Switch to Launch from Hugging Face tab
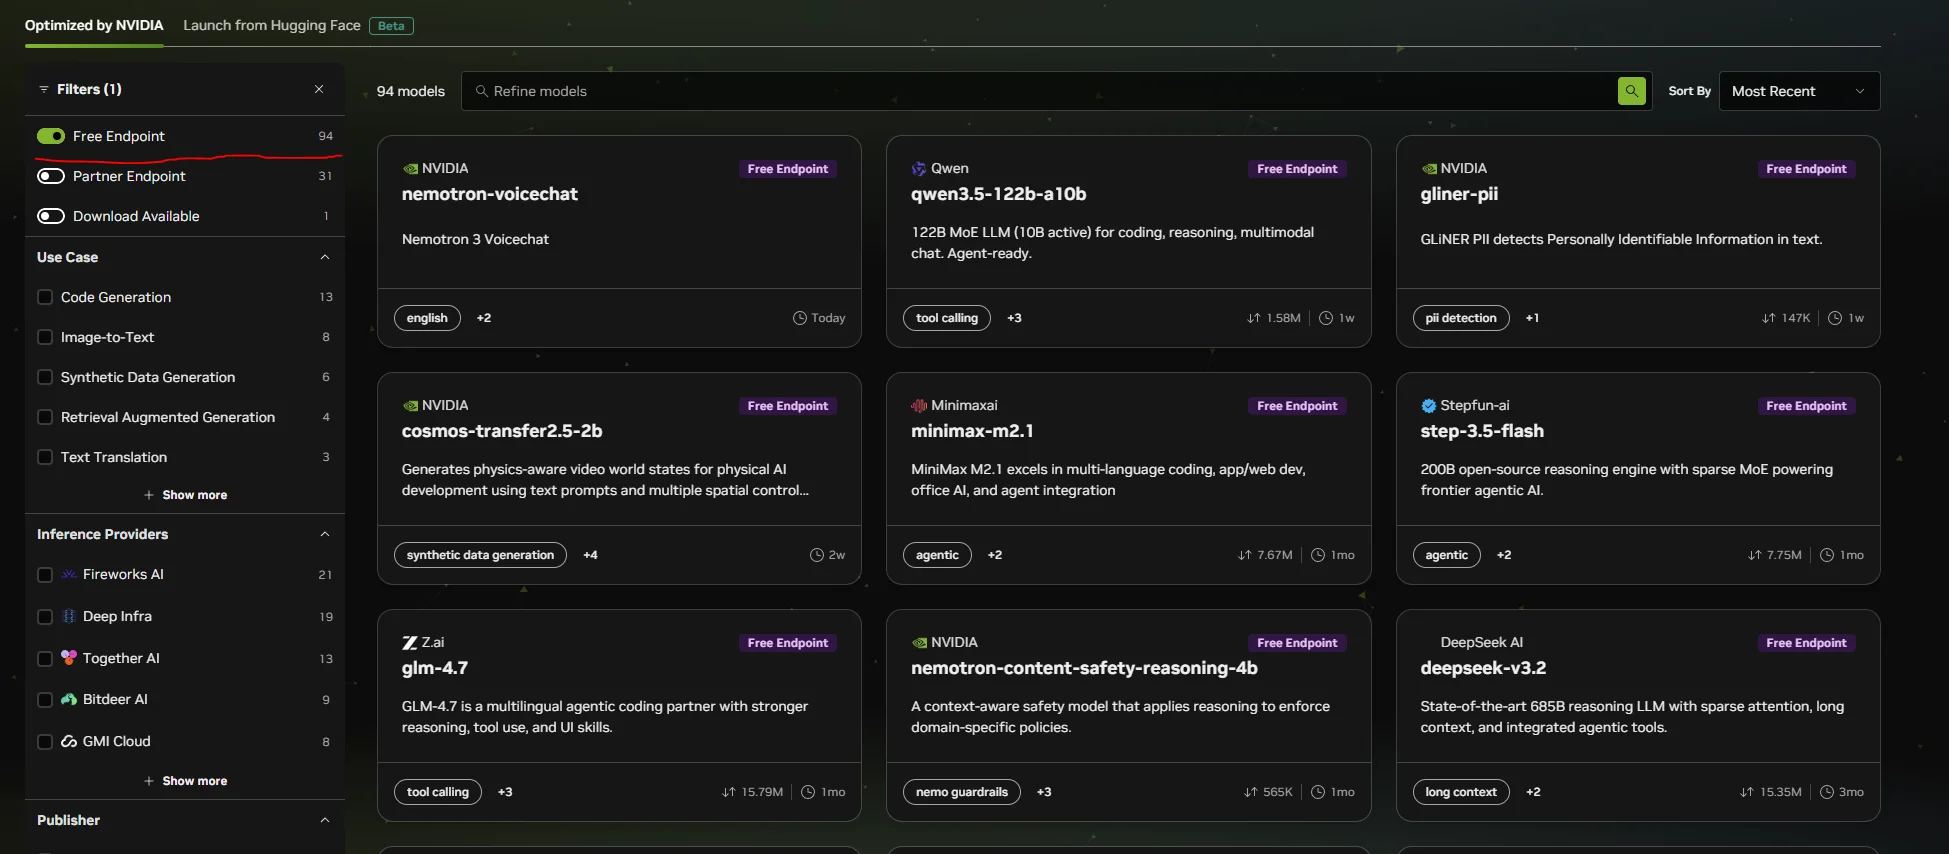 coord(272,25)
